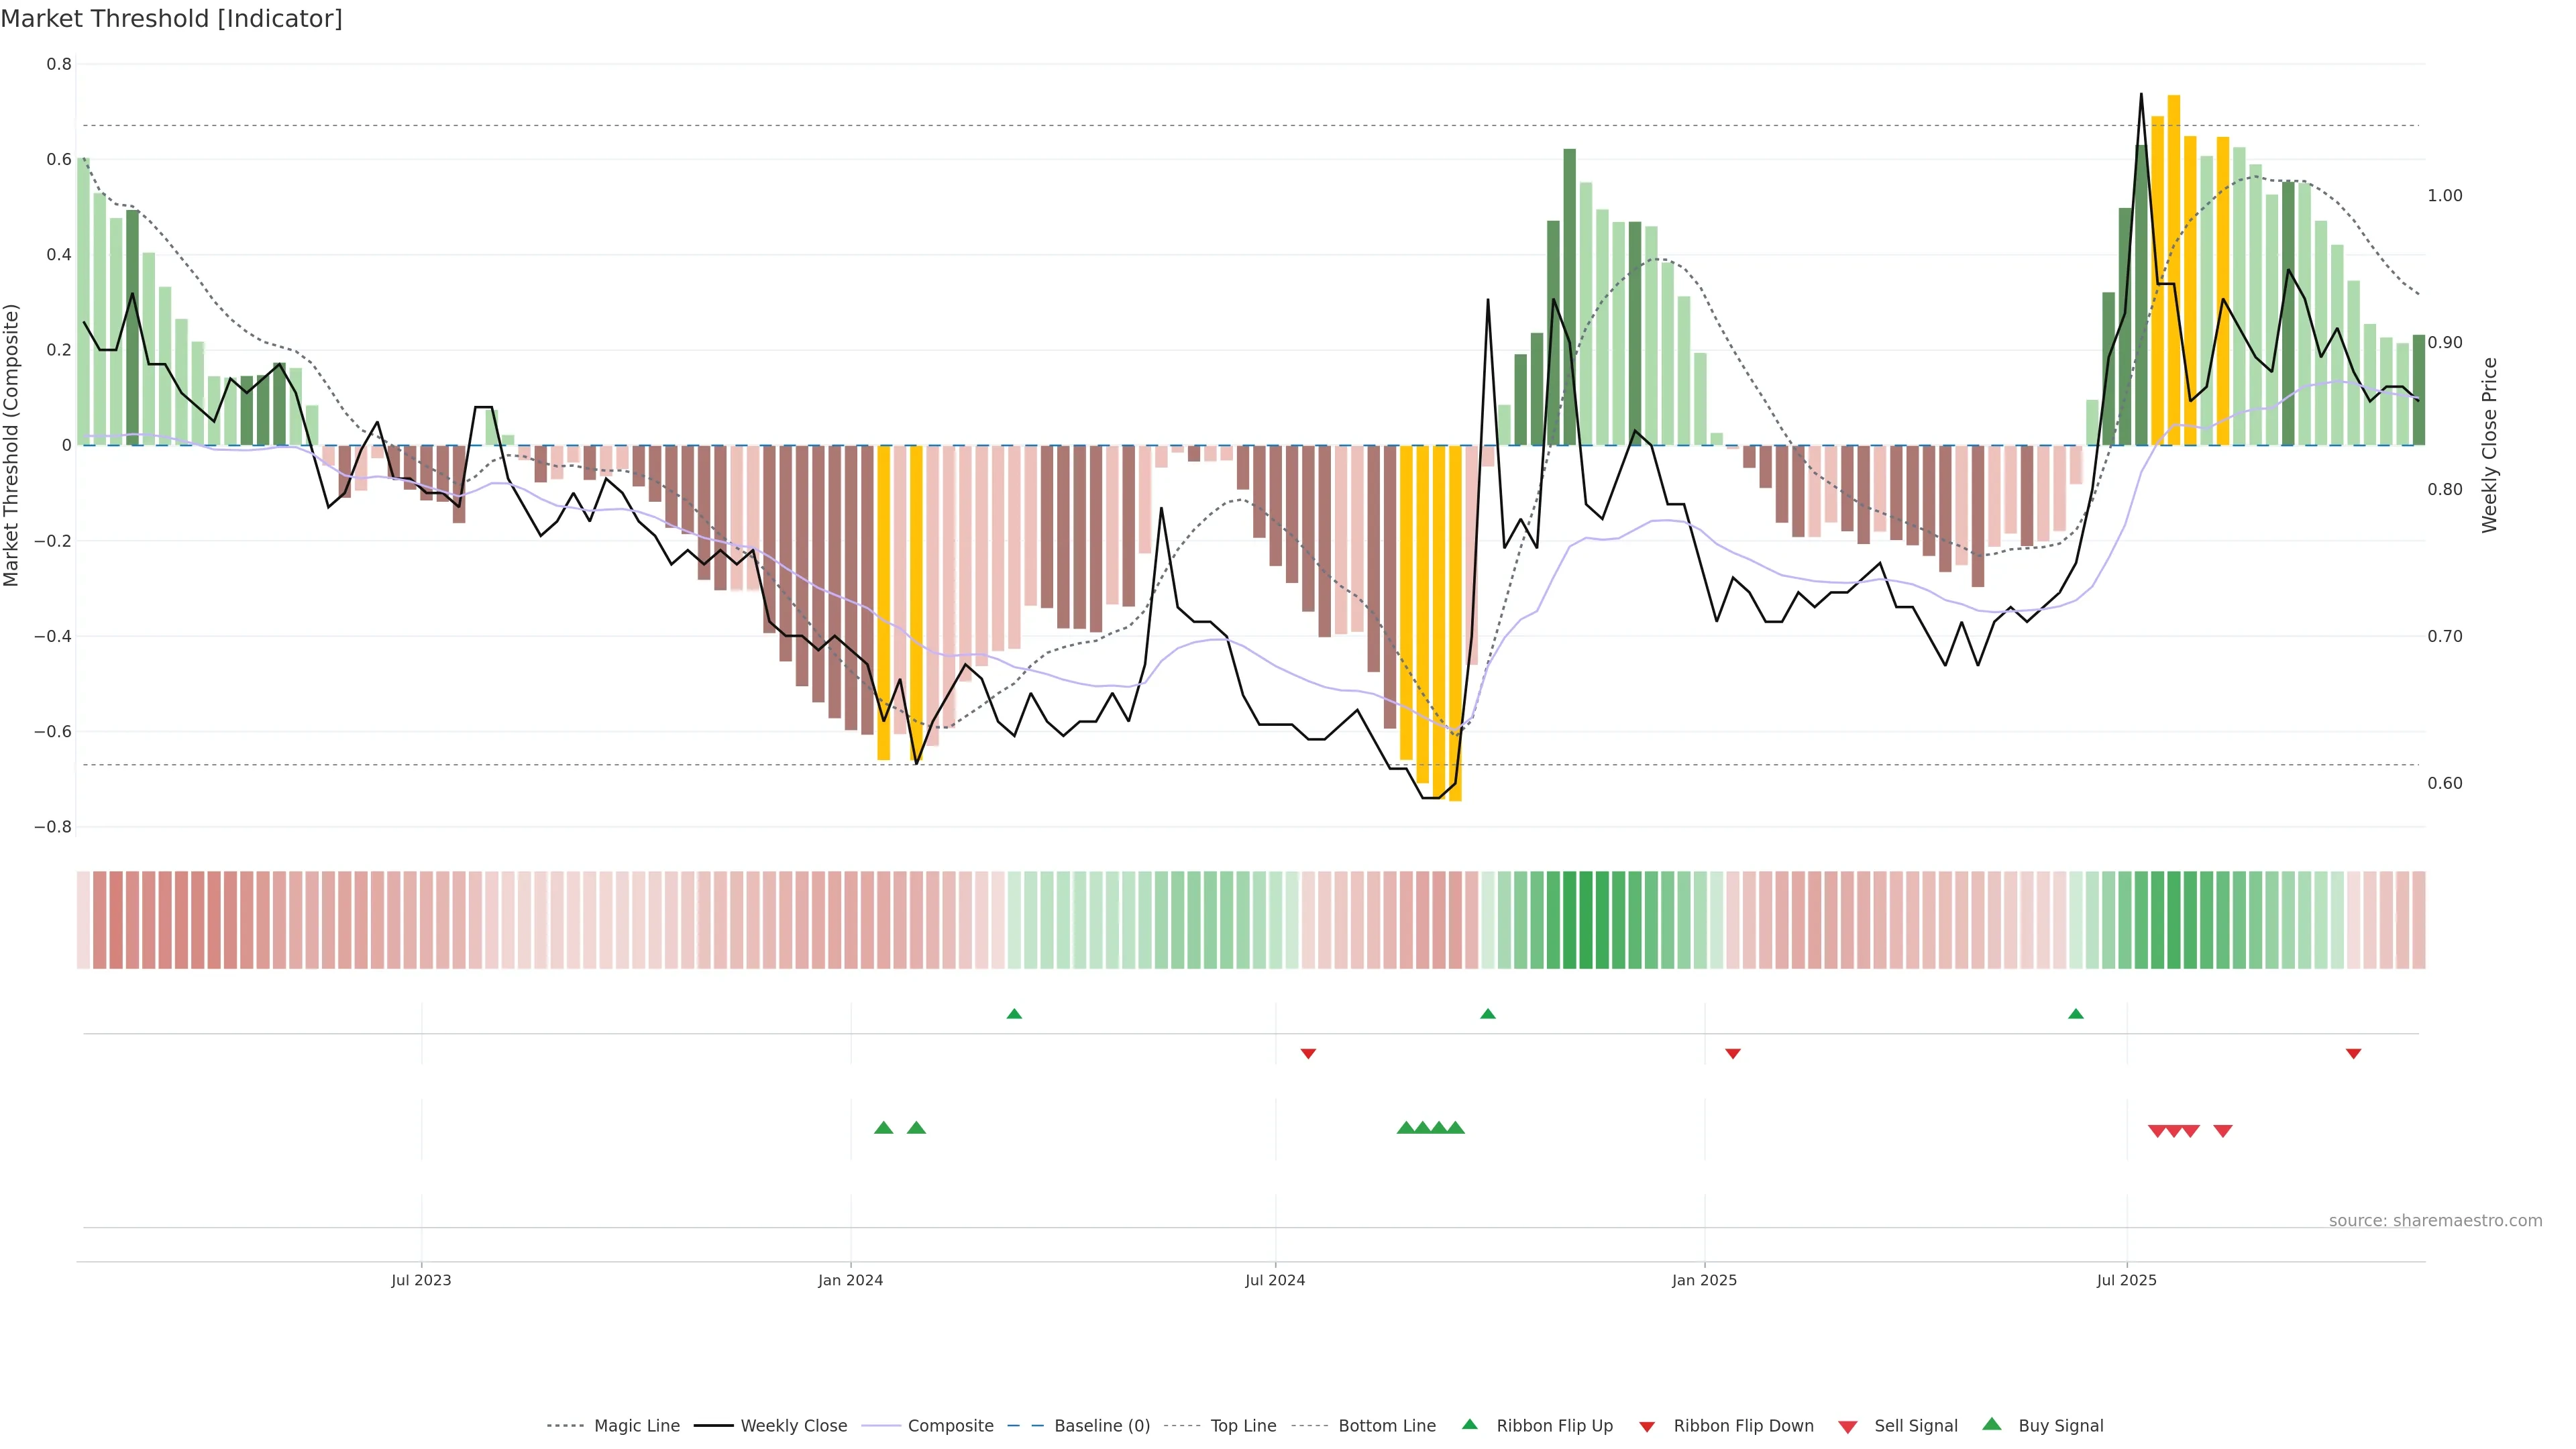This screenshot has width=2576, height=1449.
Task: Click Ribbon Flip Down legend triangle
Action: (x=1647, y=1427)
